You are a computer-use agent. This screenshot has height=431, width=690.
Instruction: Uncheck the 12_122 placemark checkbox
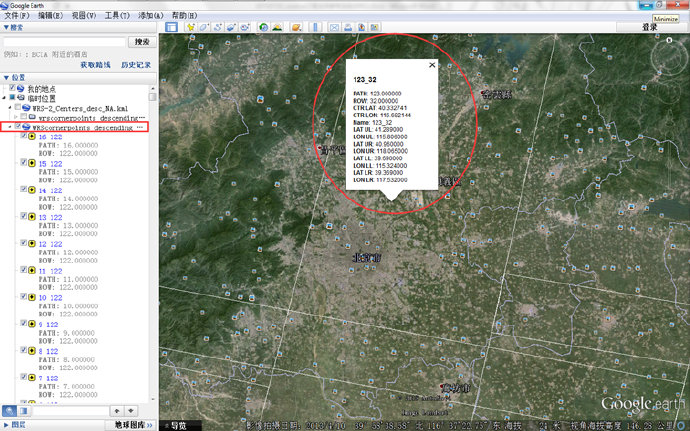pos(24,243)
